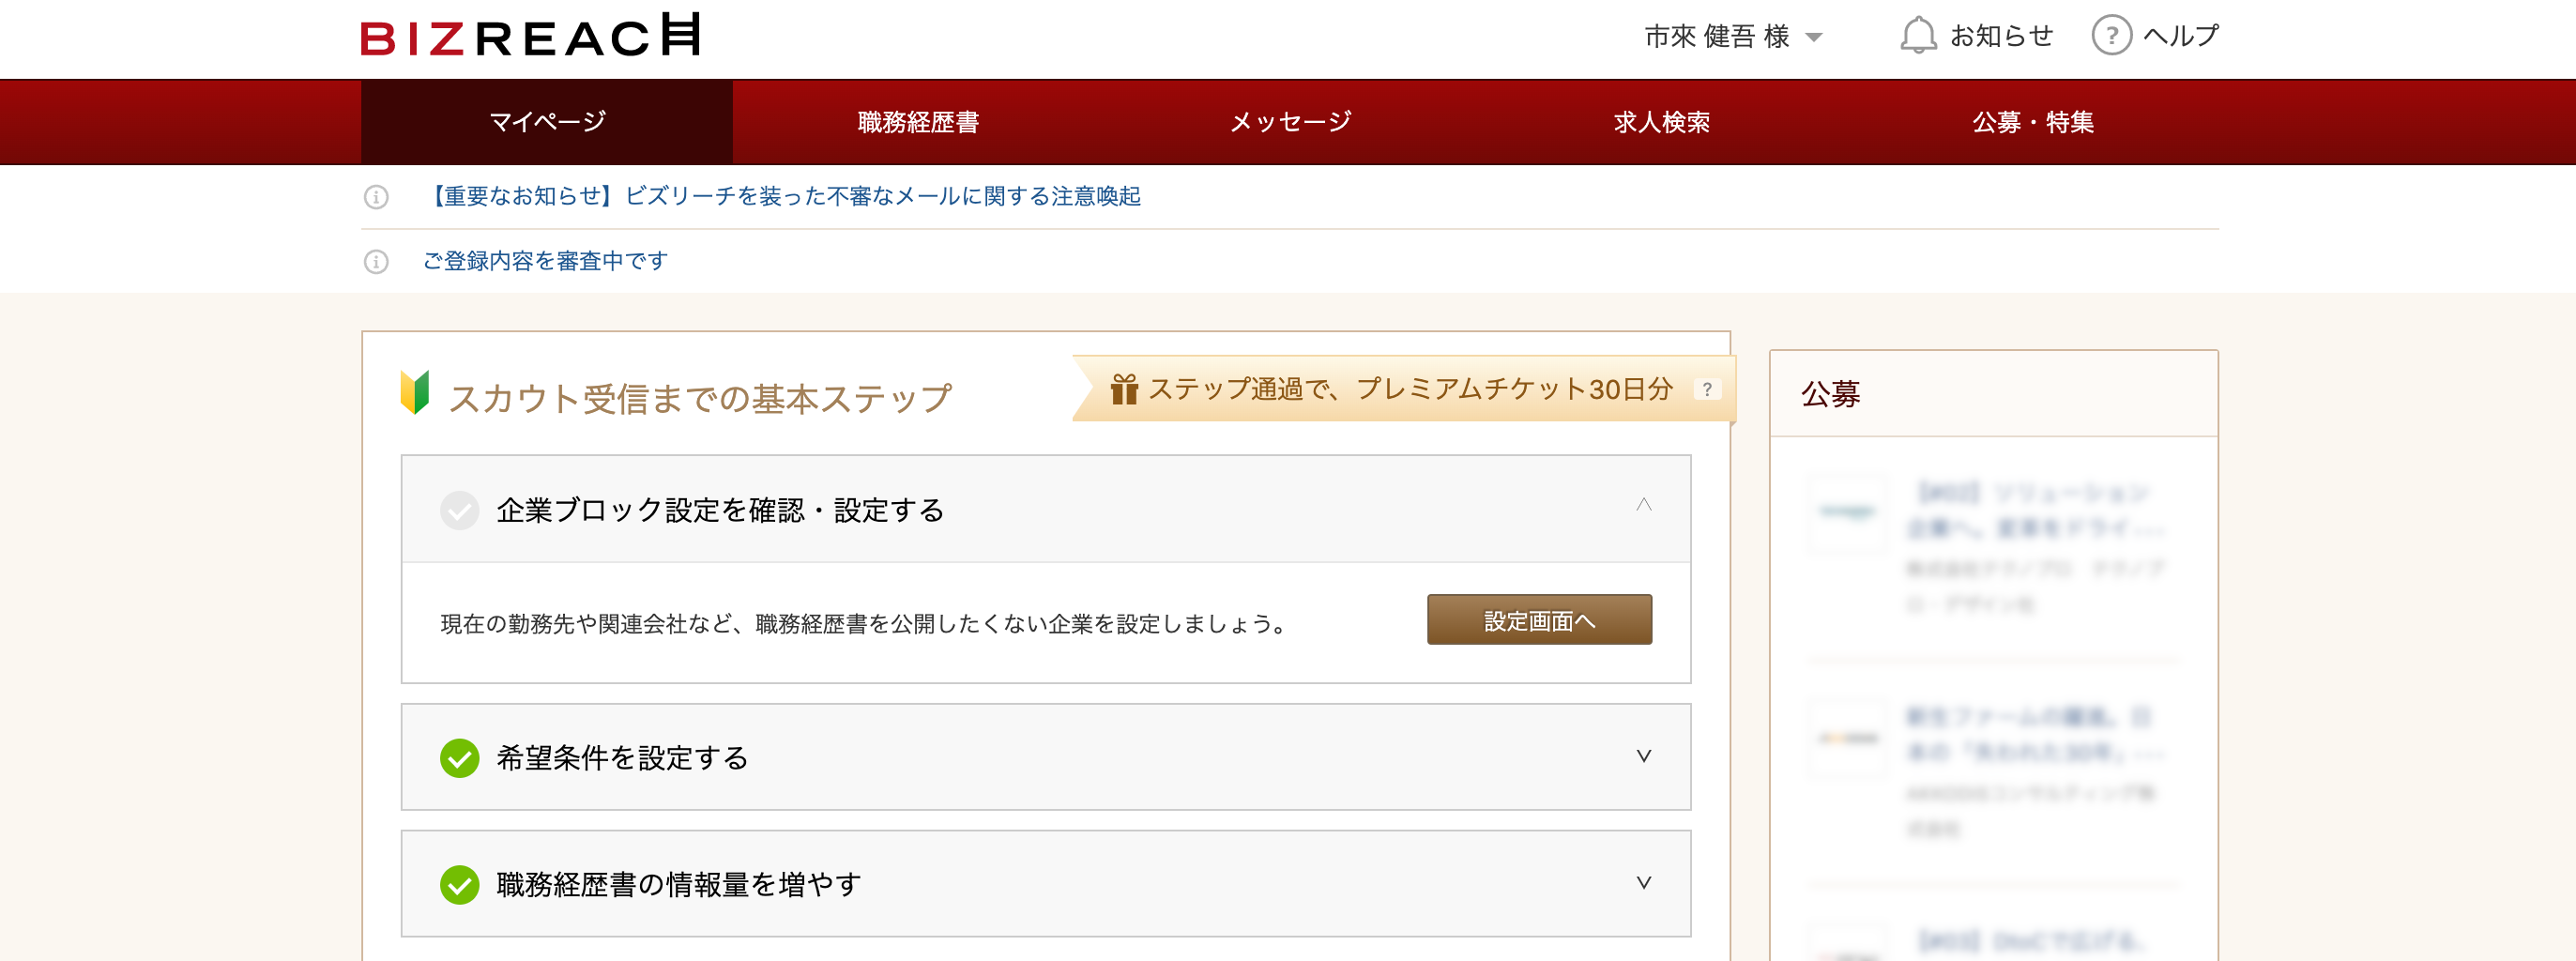Image resolution: width=2576 pixels, height=961 pixels.
Task: Open the 求人検索 tab
Action: (1661, 122)
